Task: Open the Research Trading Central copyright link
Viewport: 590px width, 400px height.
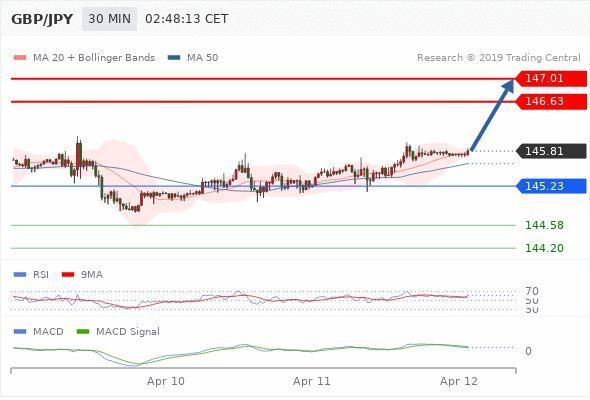Action: (499, 58)
